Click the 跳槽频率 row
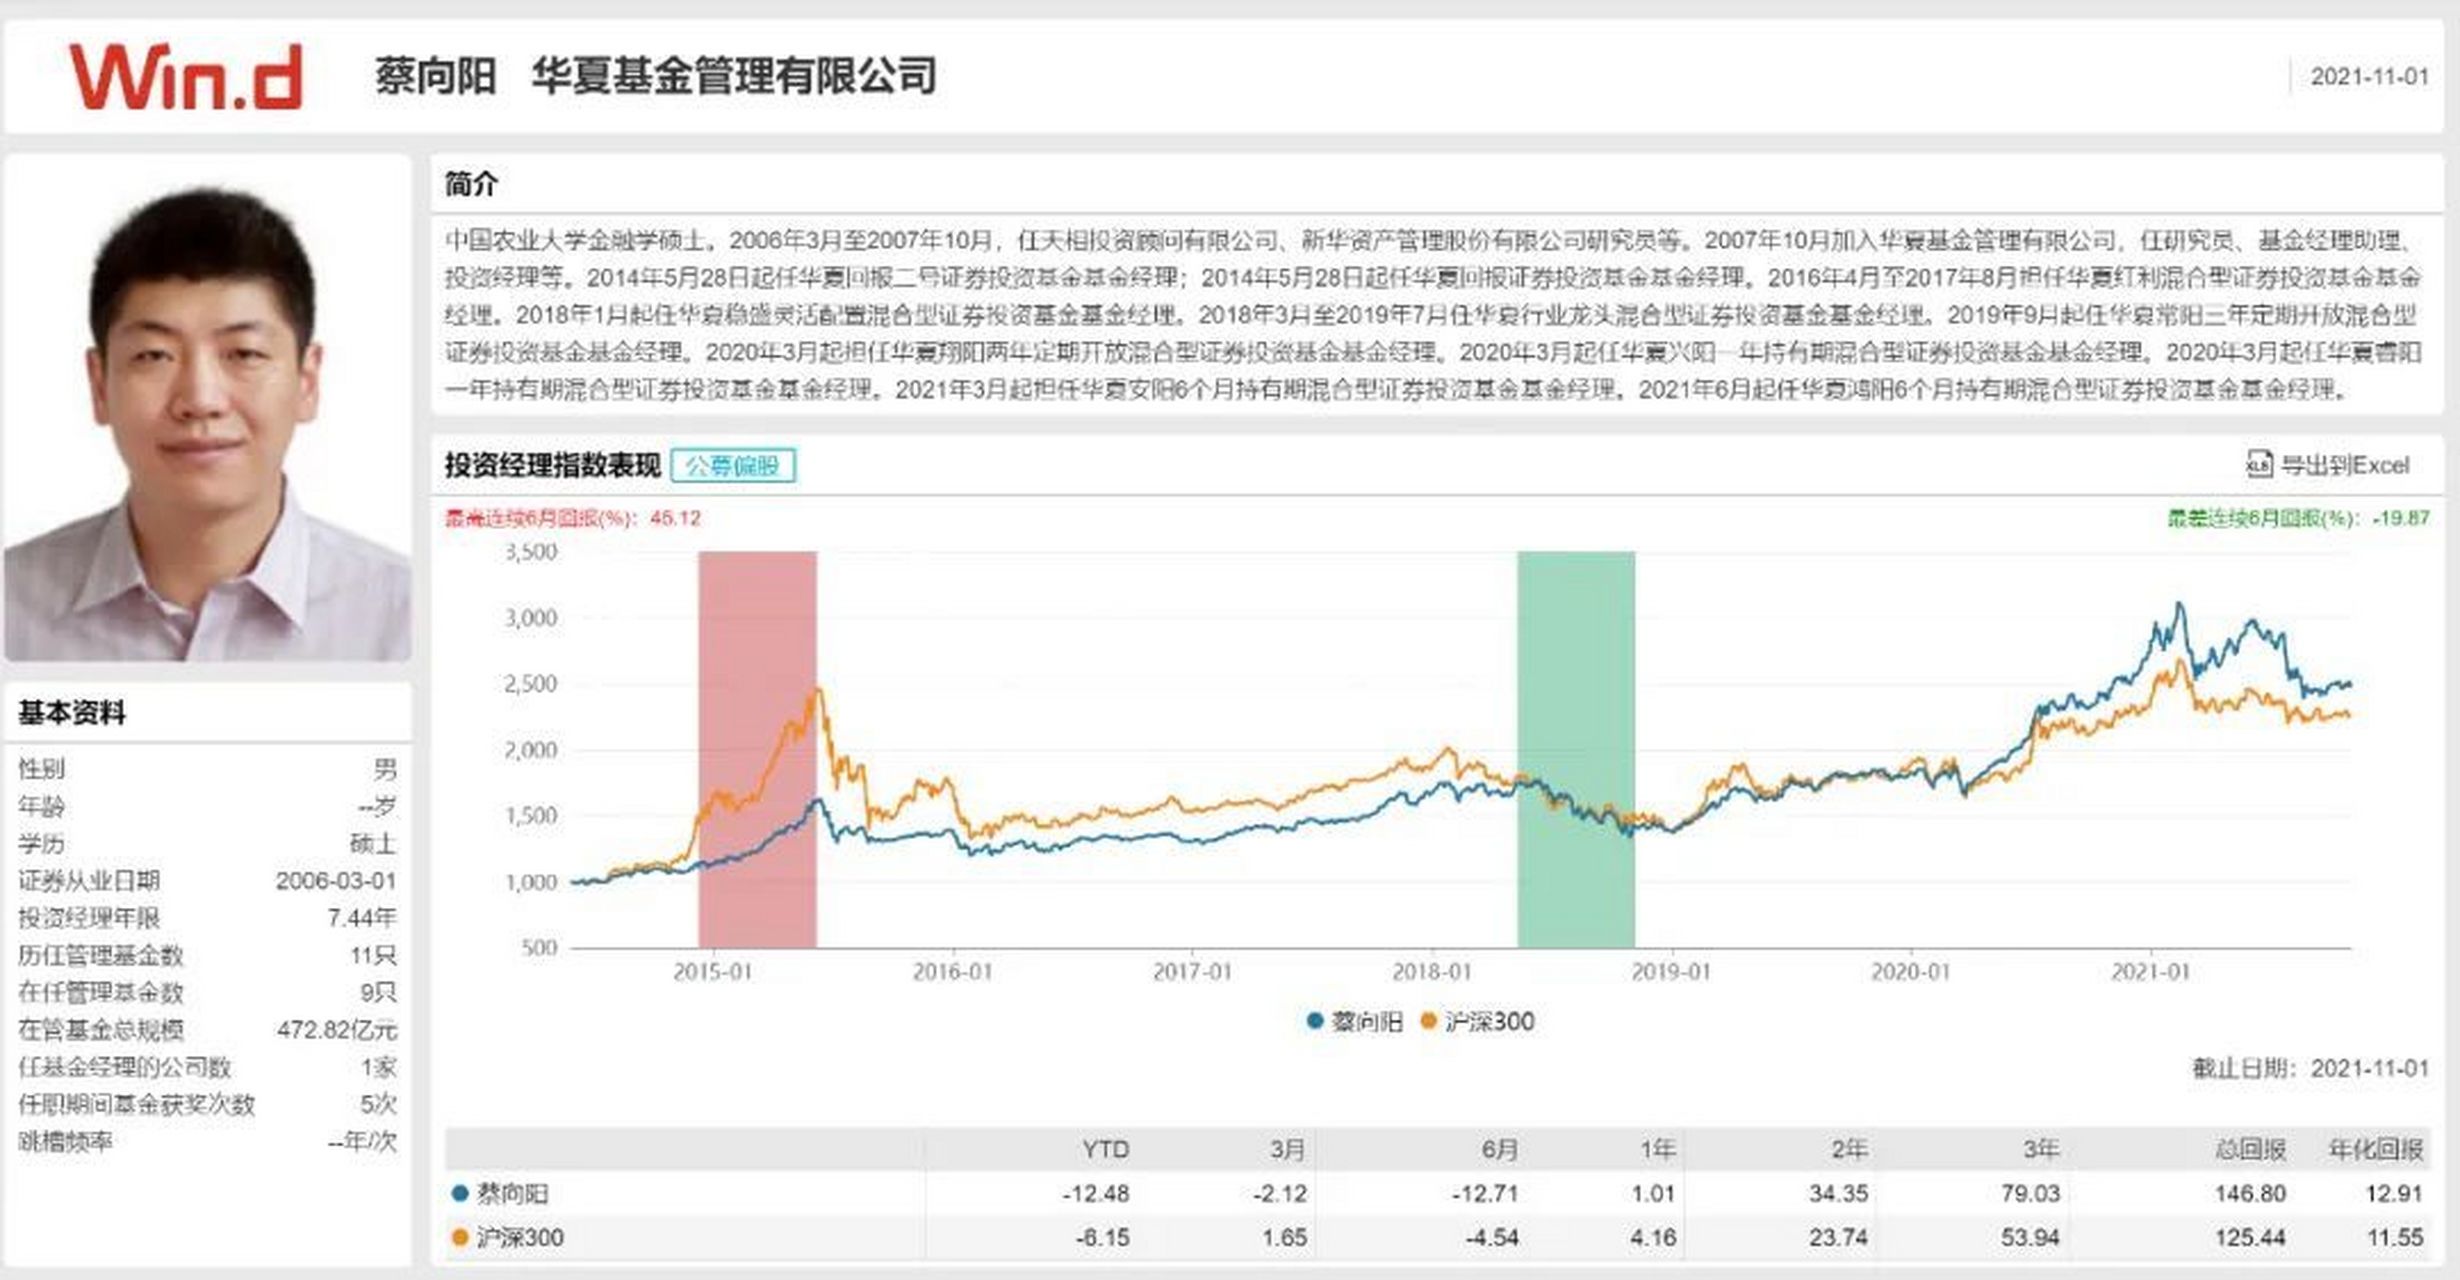This screenshot has width=2460, height=1280. click(x=208, y=1141)
